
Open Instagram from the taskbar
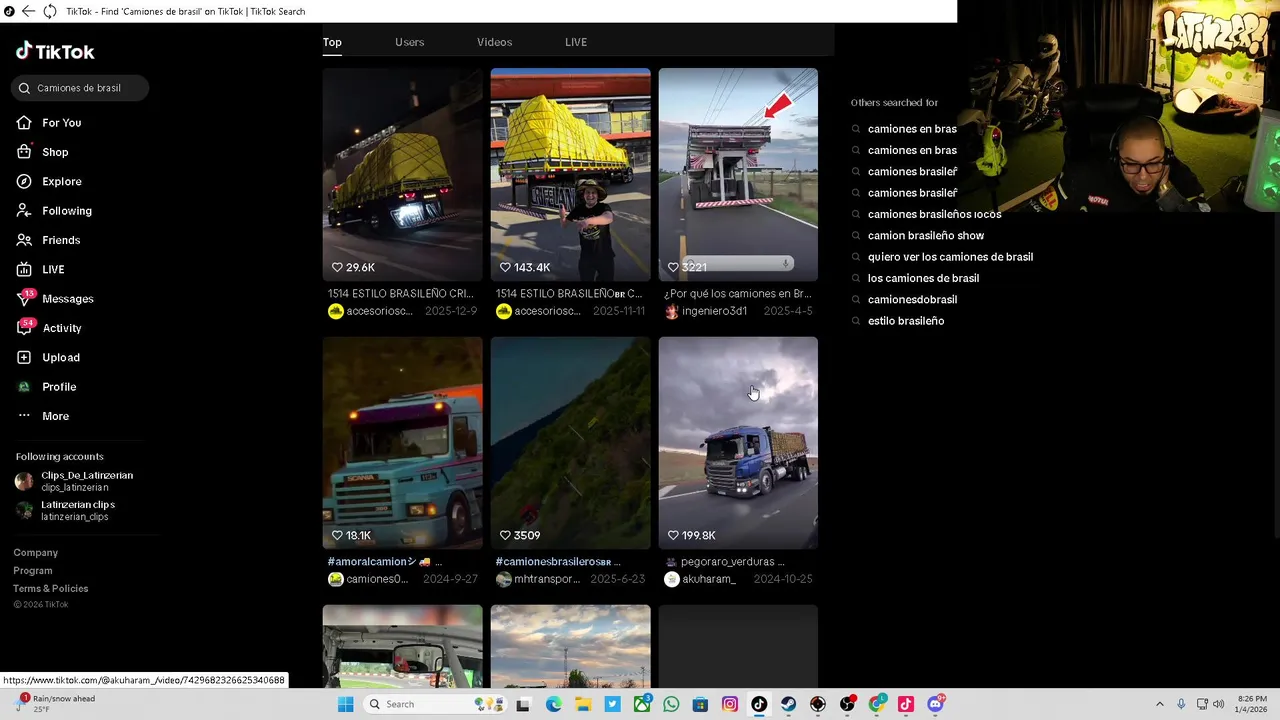(x=730, y=704)
